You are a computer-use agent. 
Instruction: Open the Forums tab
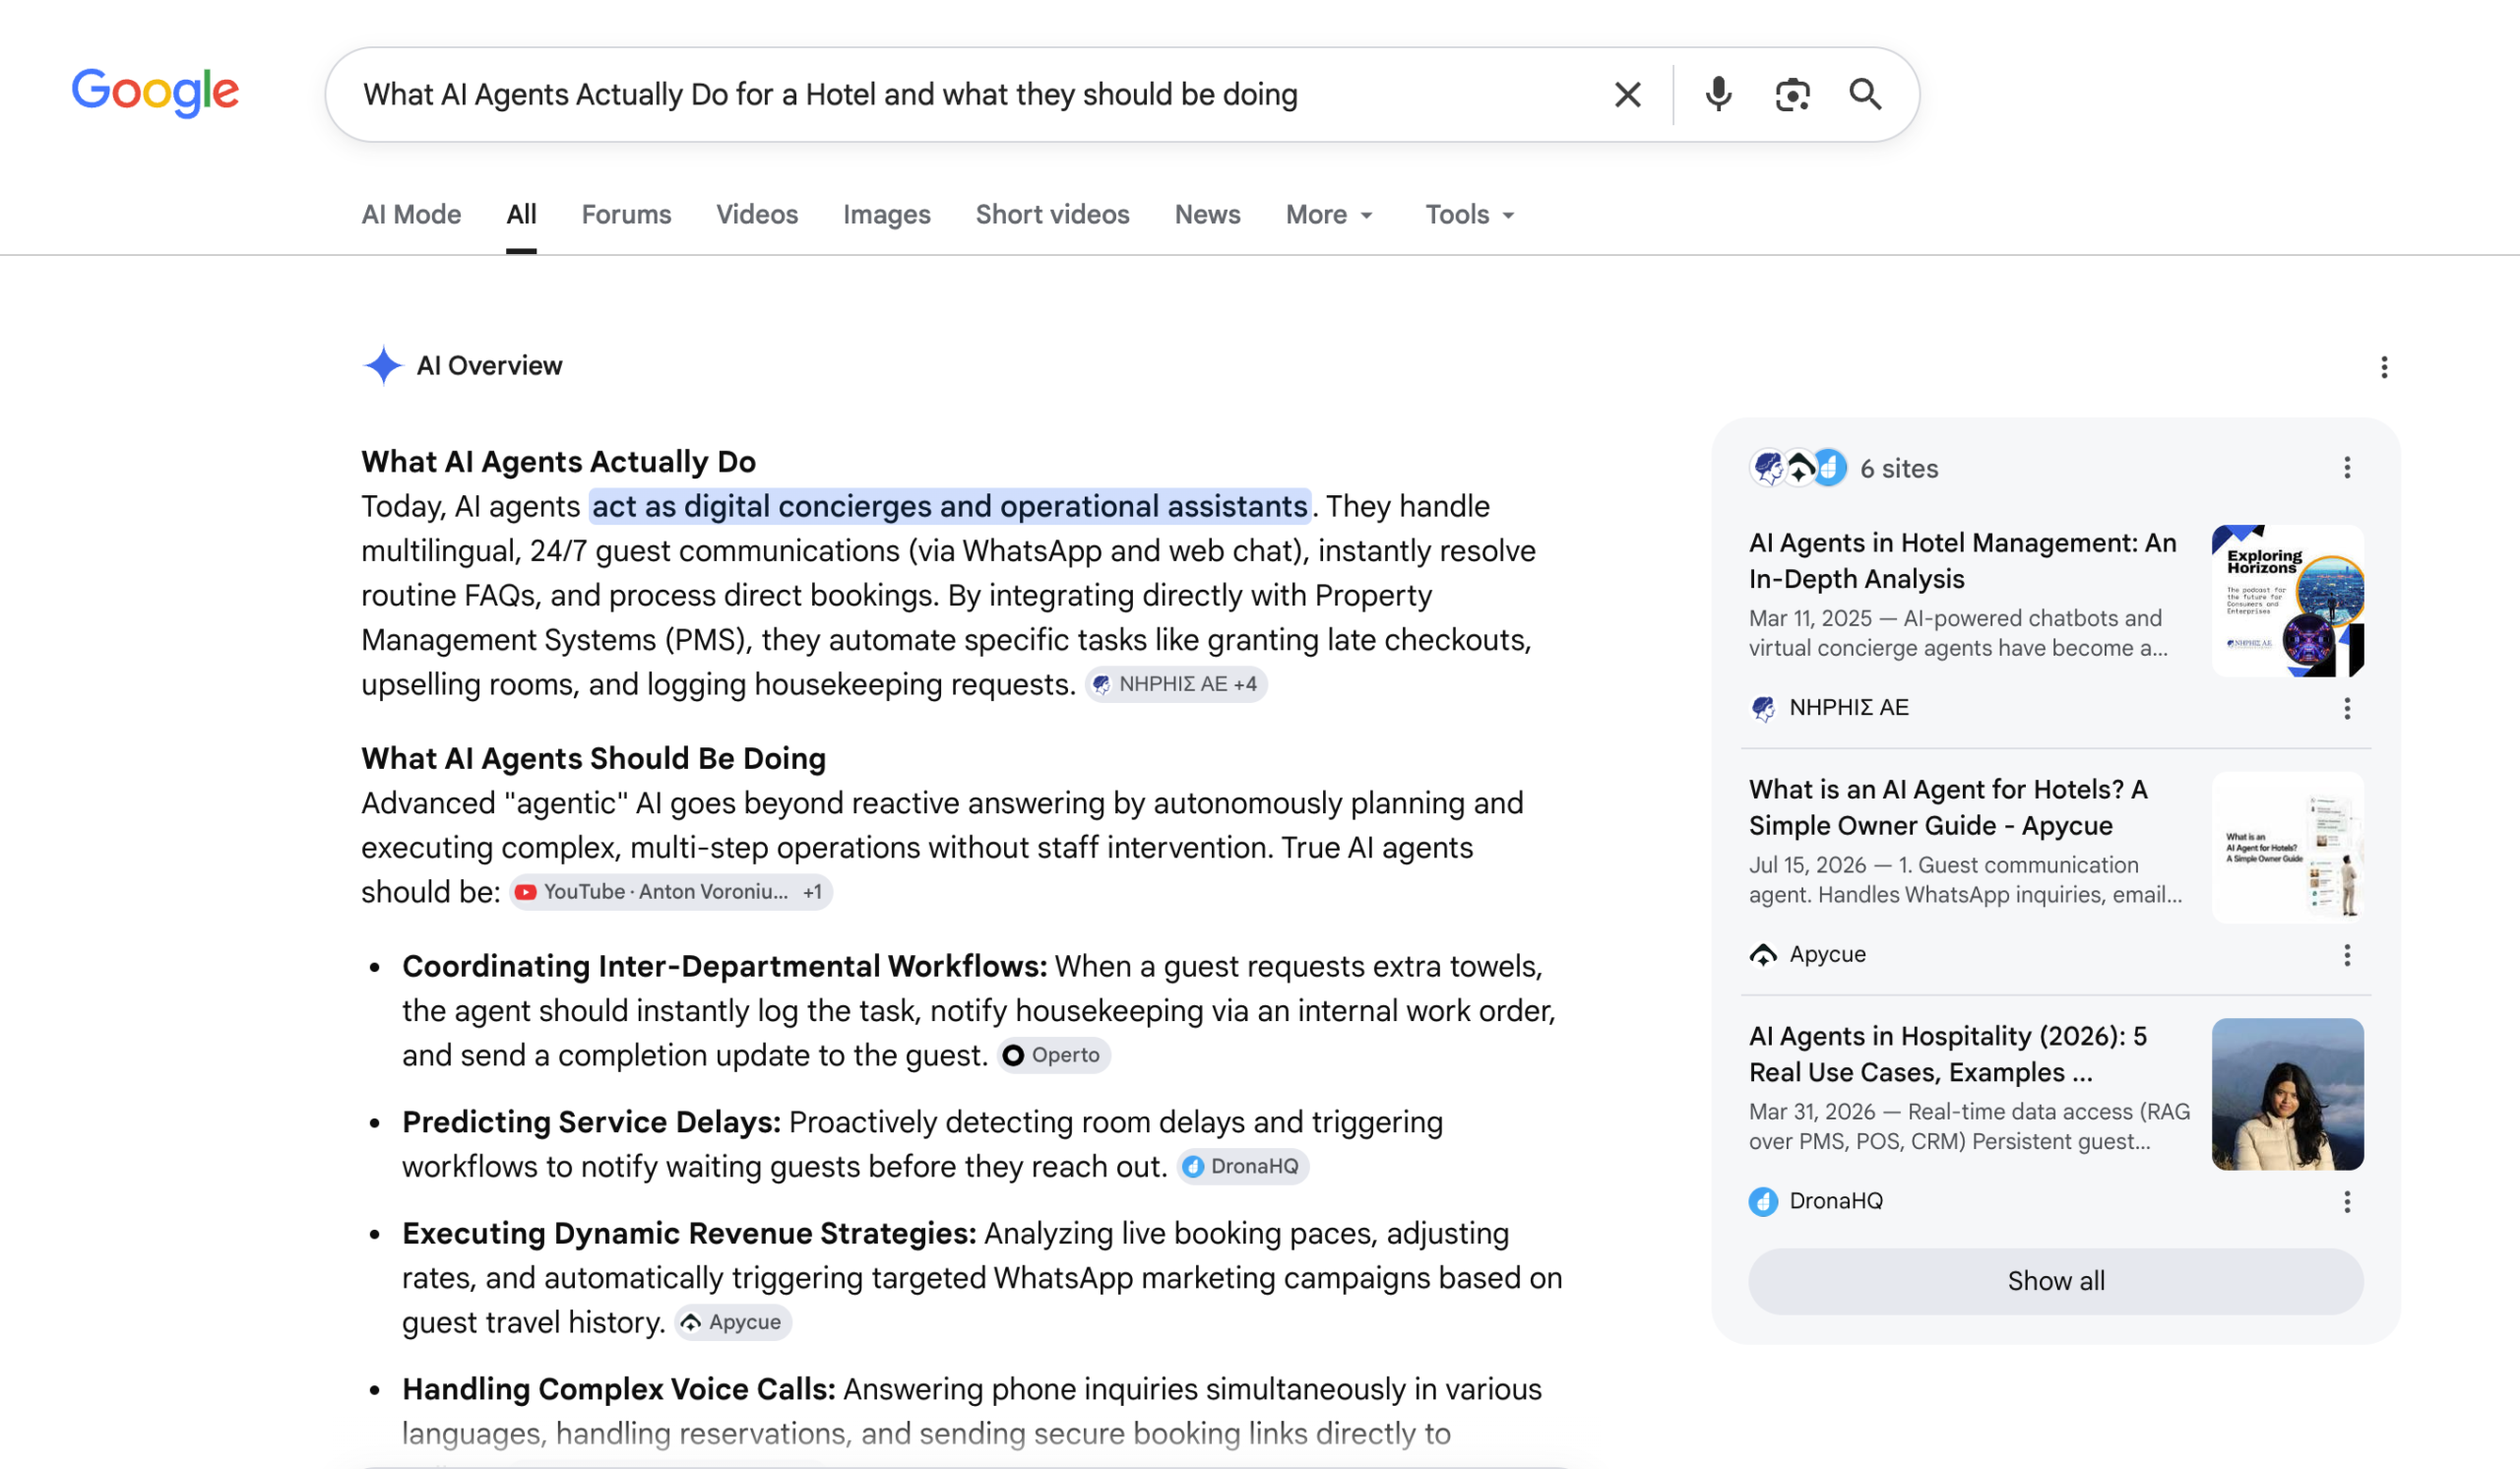click(626, 215)
